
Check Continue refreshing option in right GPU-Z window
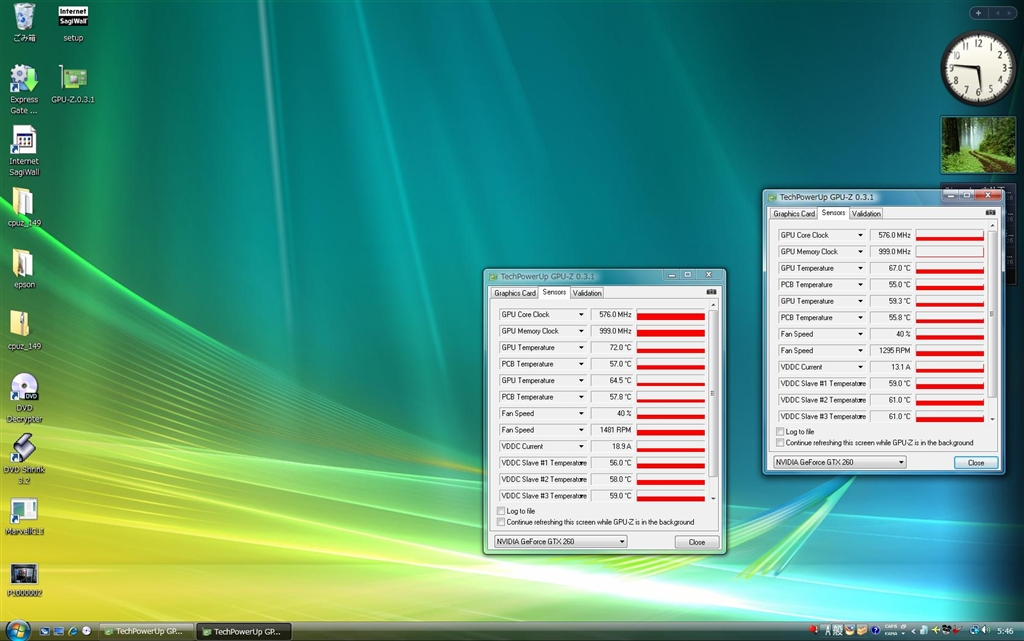780,442
